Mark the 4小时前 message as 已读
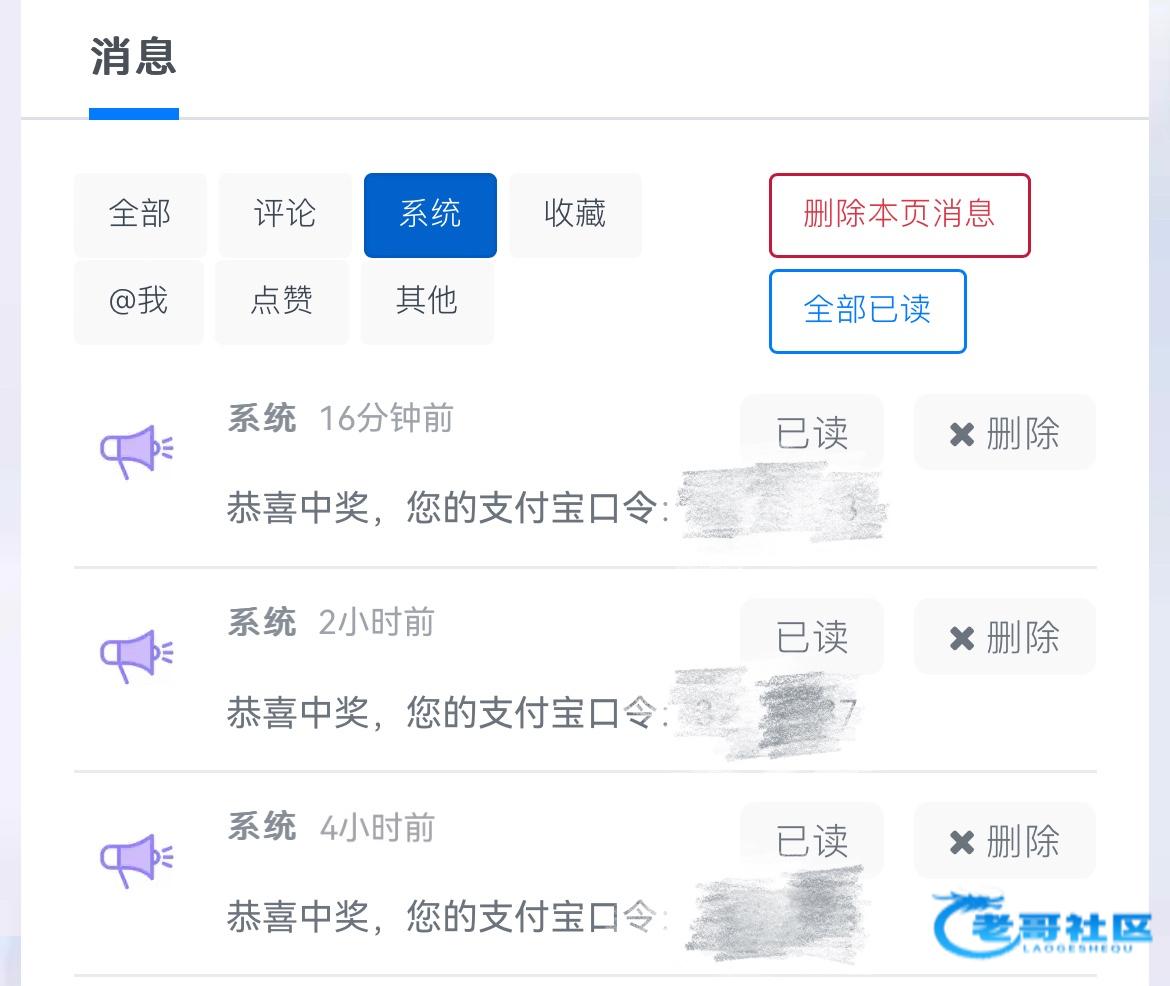The height and width of the screenshot is (986, 1170). tap(811, 841)
